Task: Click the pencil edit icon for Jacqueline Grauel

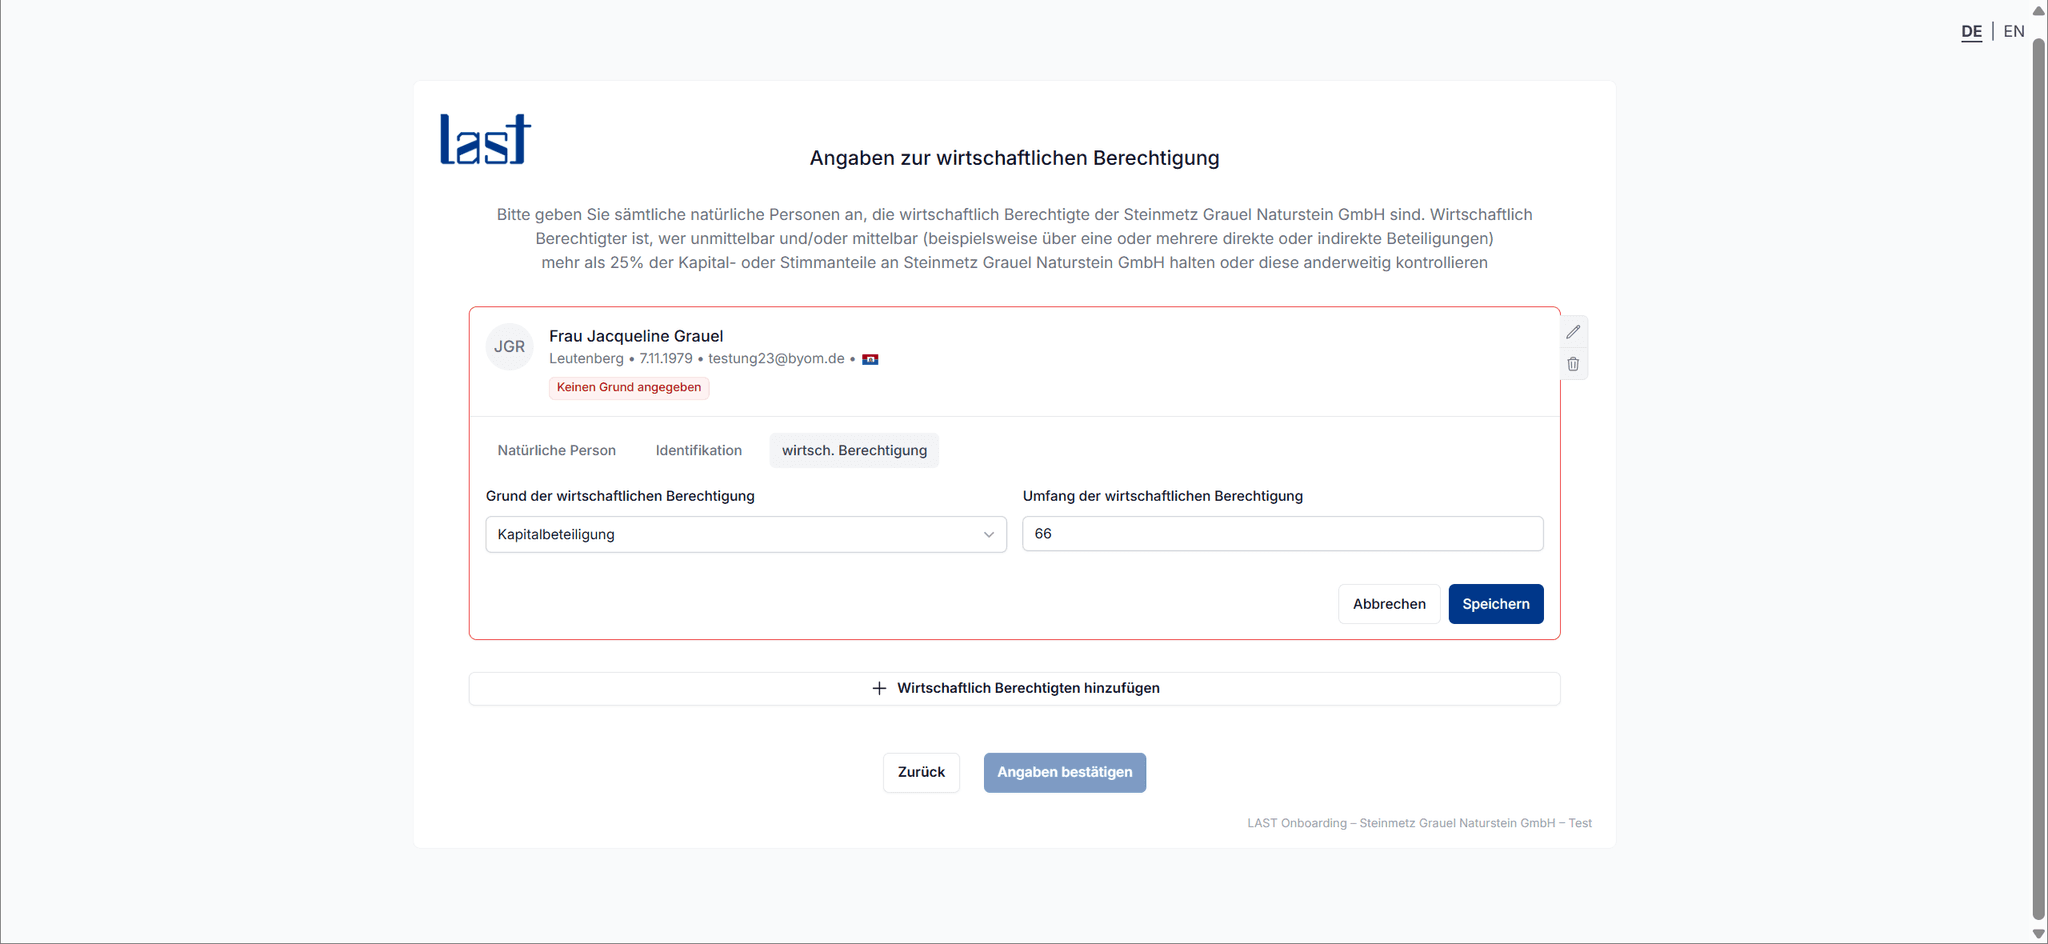Action: (1573, 331)
